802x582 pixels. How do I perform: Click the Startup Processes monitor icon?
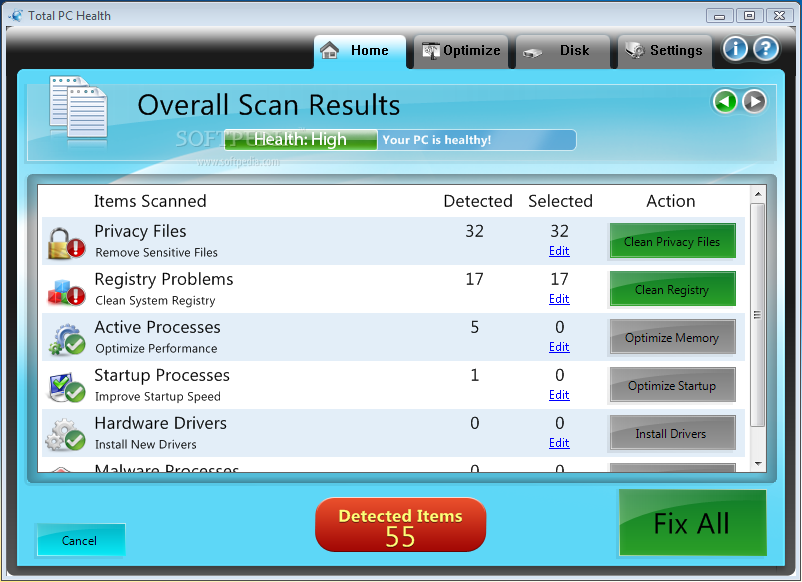click(x=66, y=387)
